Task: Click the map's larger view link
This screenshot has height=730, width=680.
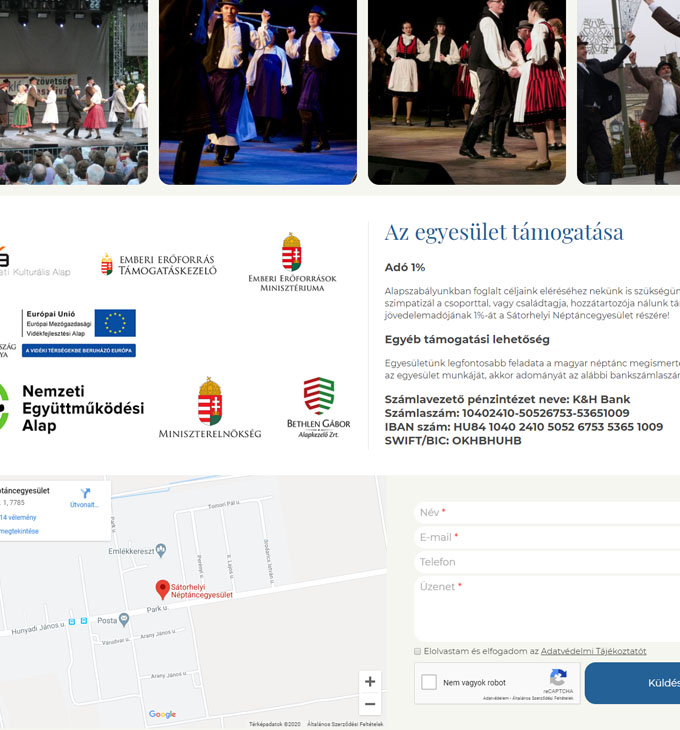Action: point(19,531)
